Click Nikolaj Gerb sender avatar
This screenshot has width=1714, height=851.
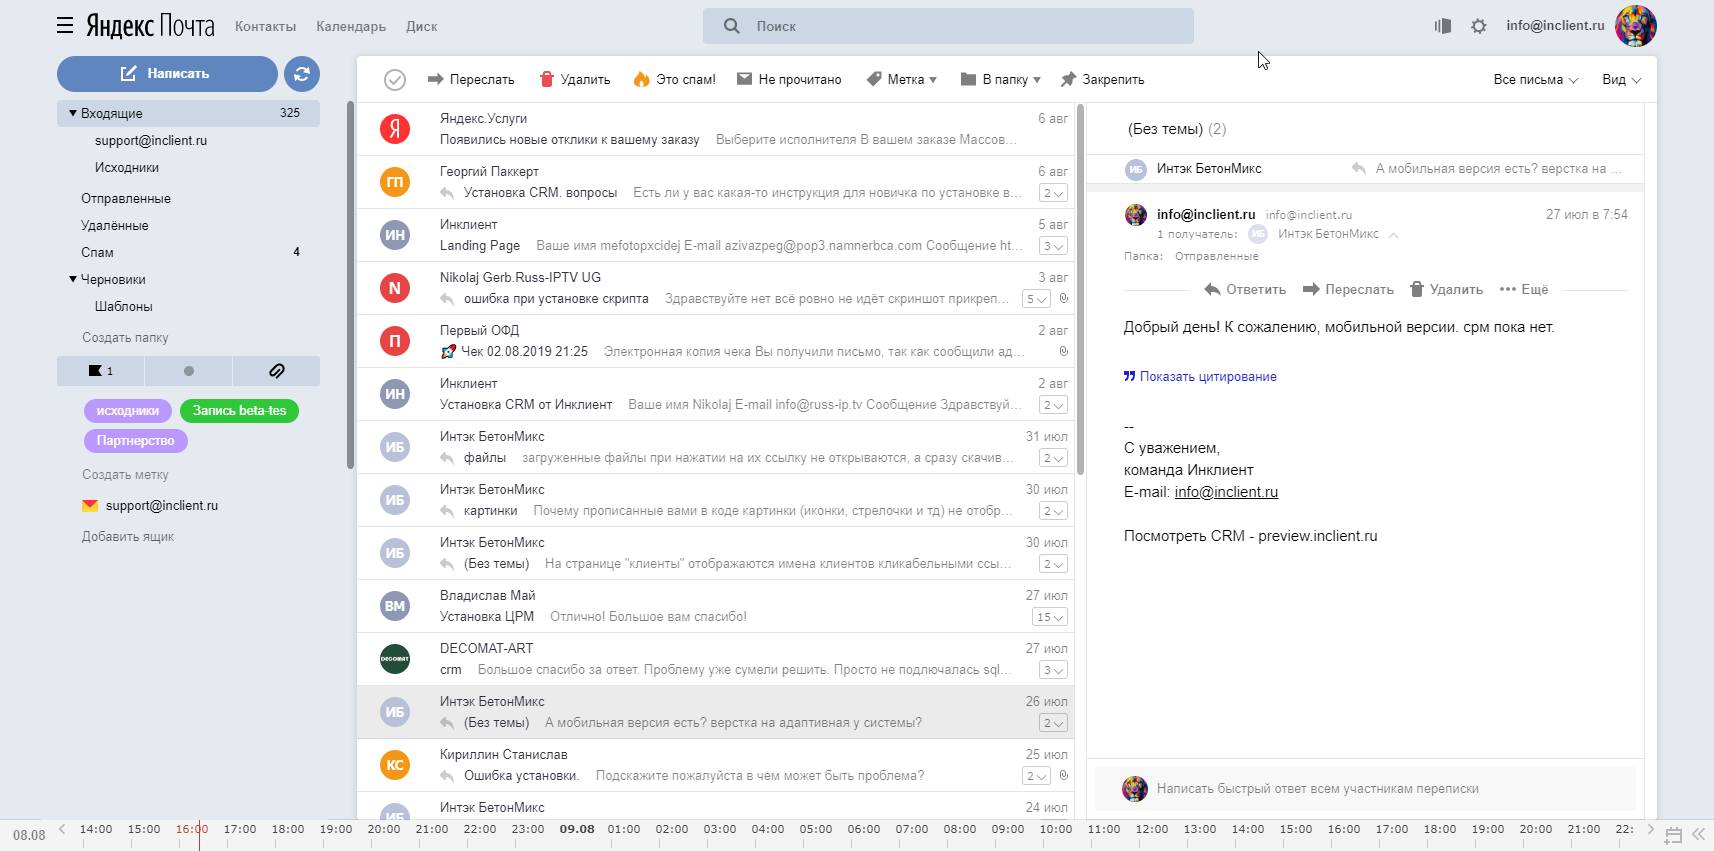(x=395, y=287)
